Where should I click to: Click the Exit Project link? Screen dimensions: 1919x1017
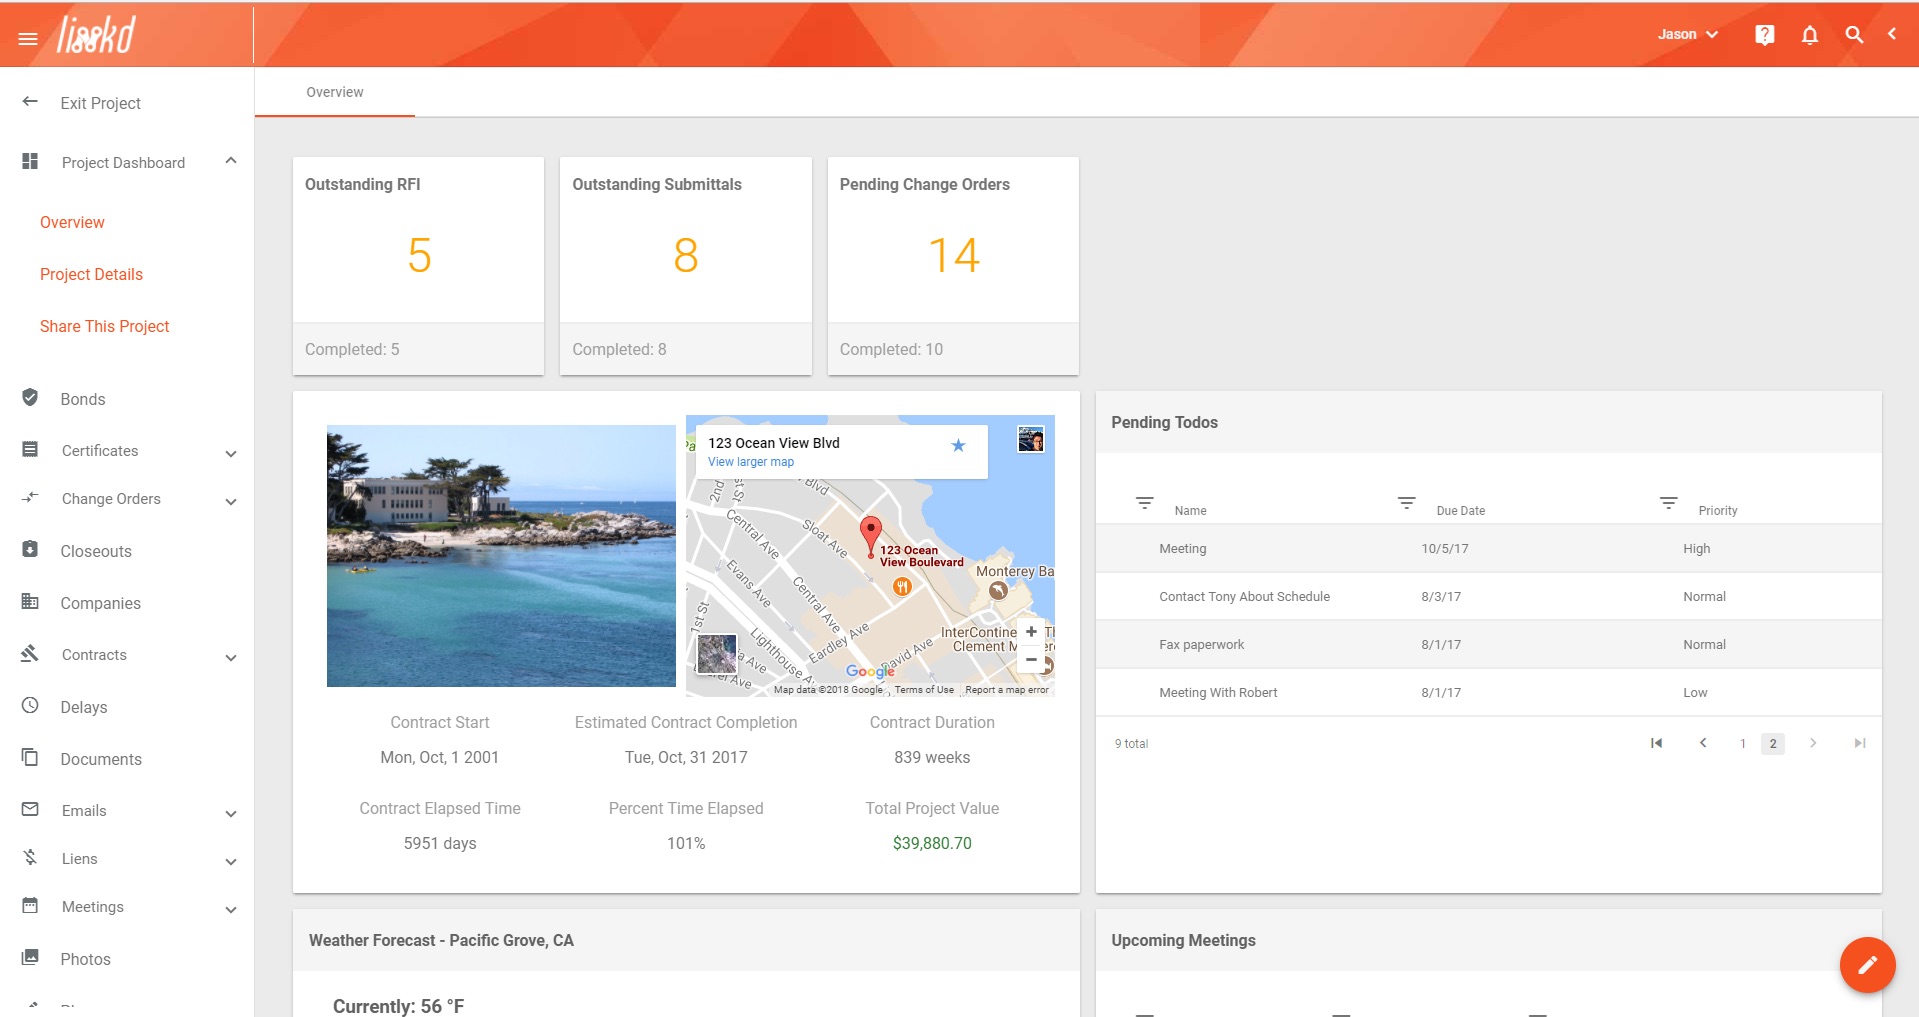tap(101, 103)
